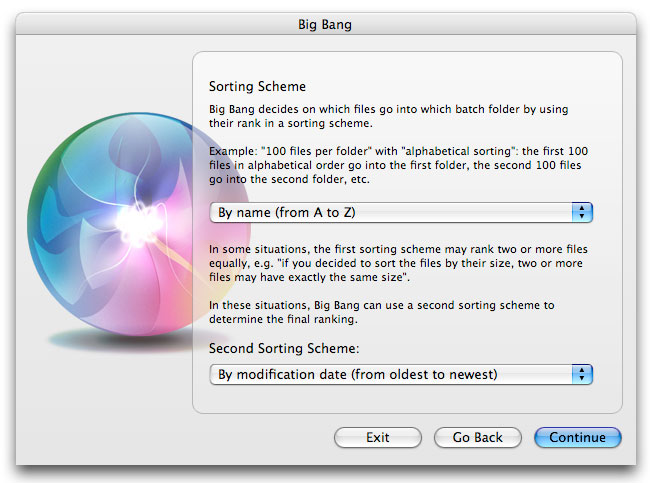652x483 pixels.
Task: Click blue arrows on the By name popup
Action: click(582, 212)
